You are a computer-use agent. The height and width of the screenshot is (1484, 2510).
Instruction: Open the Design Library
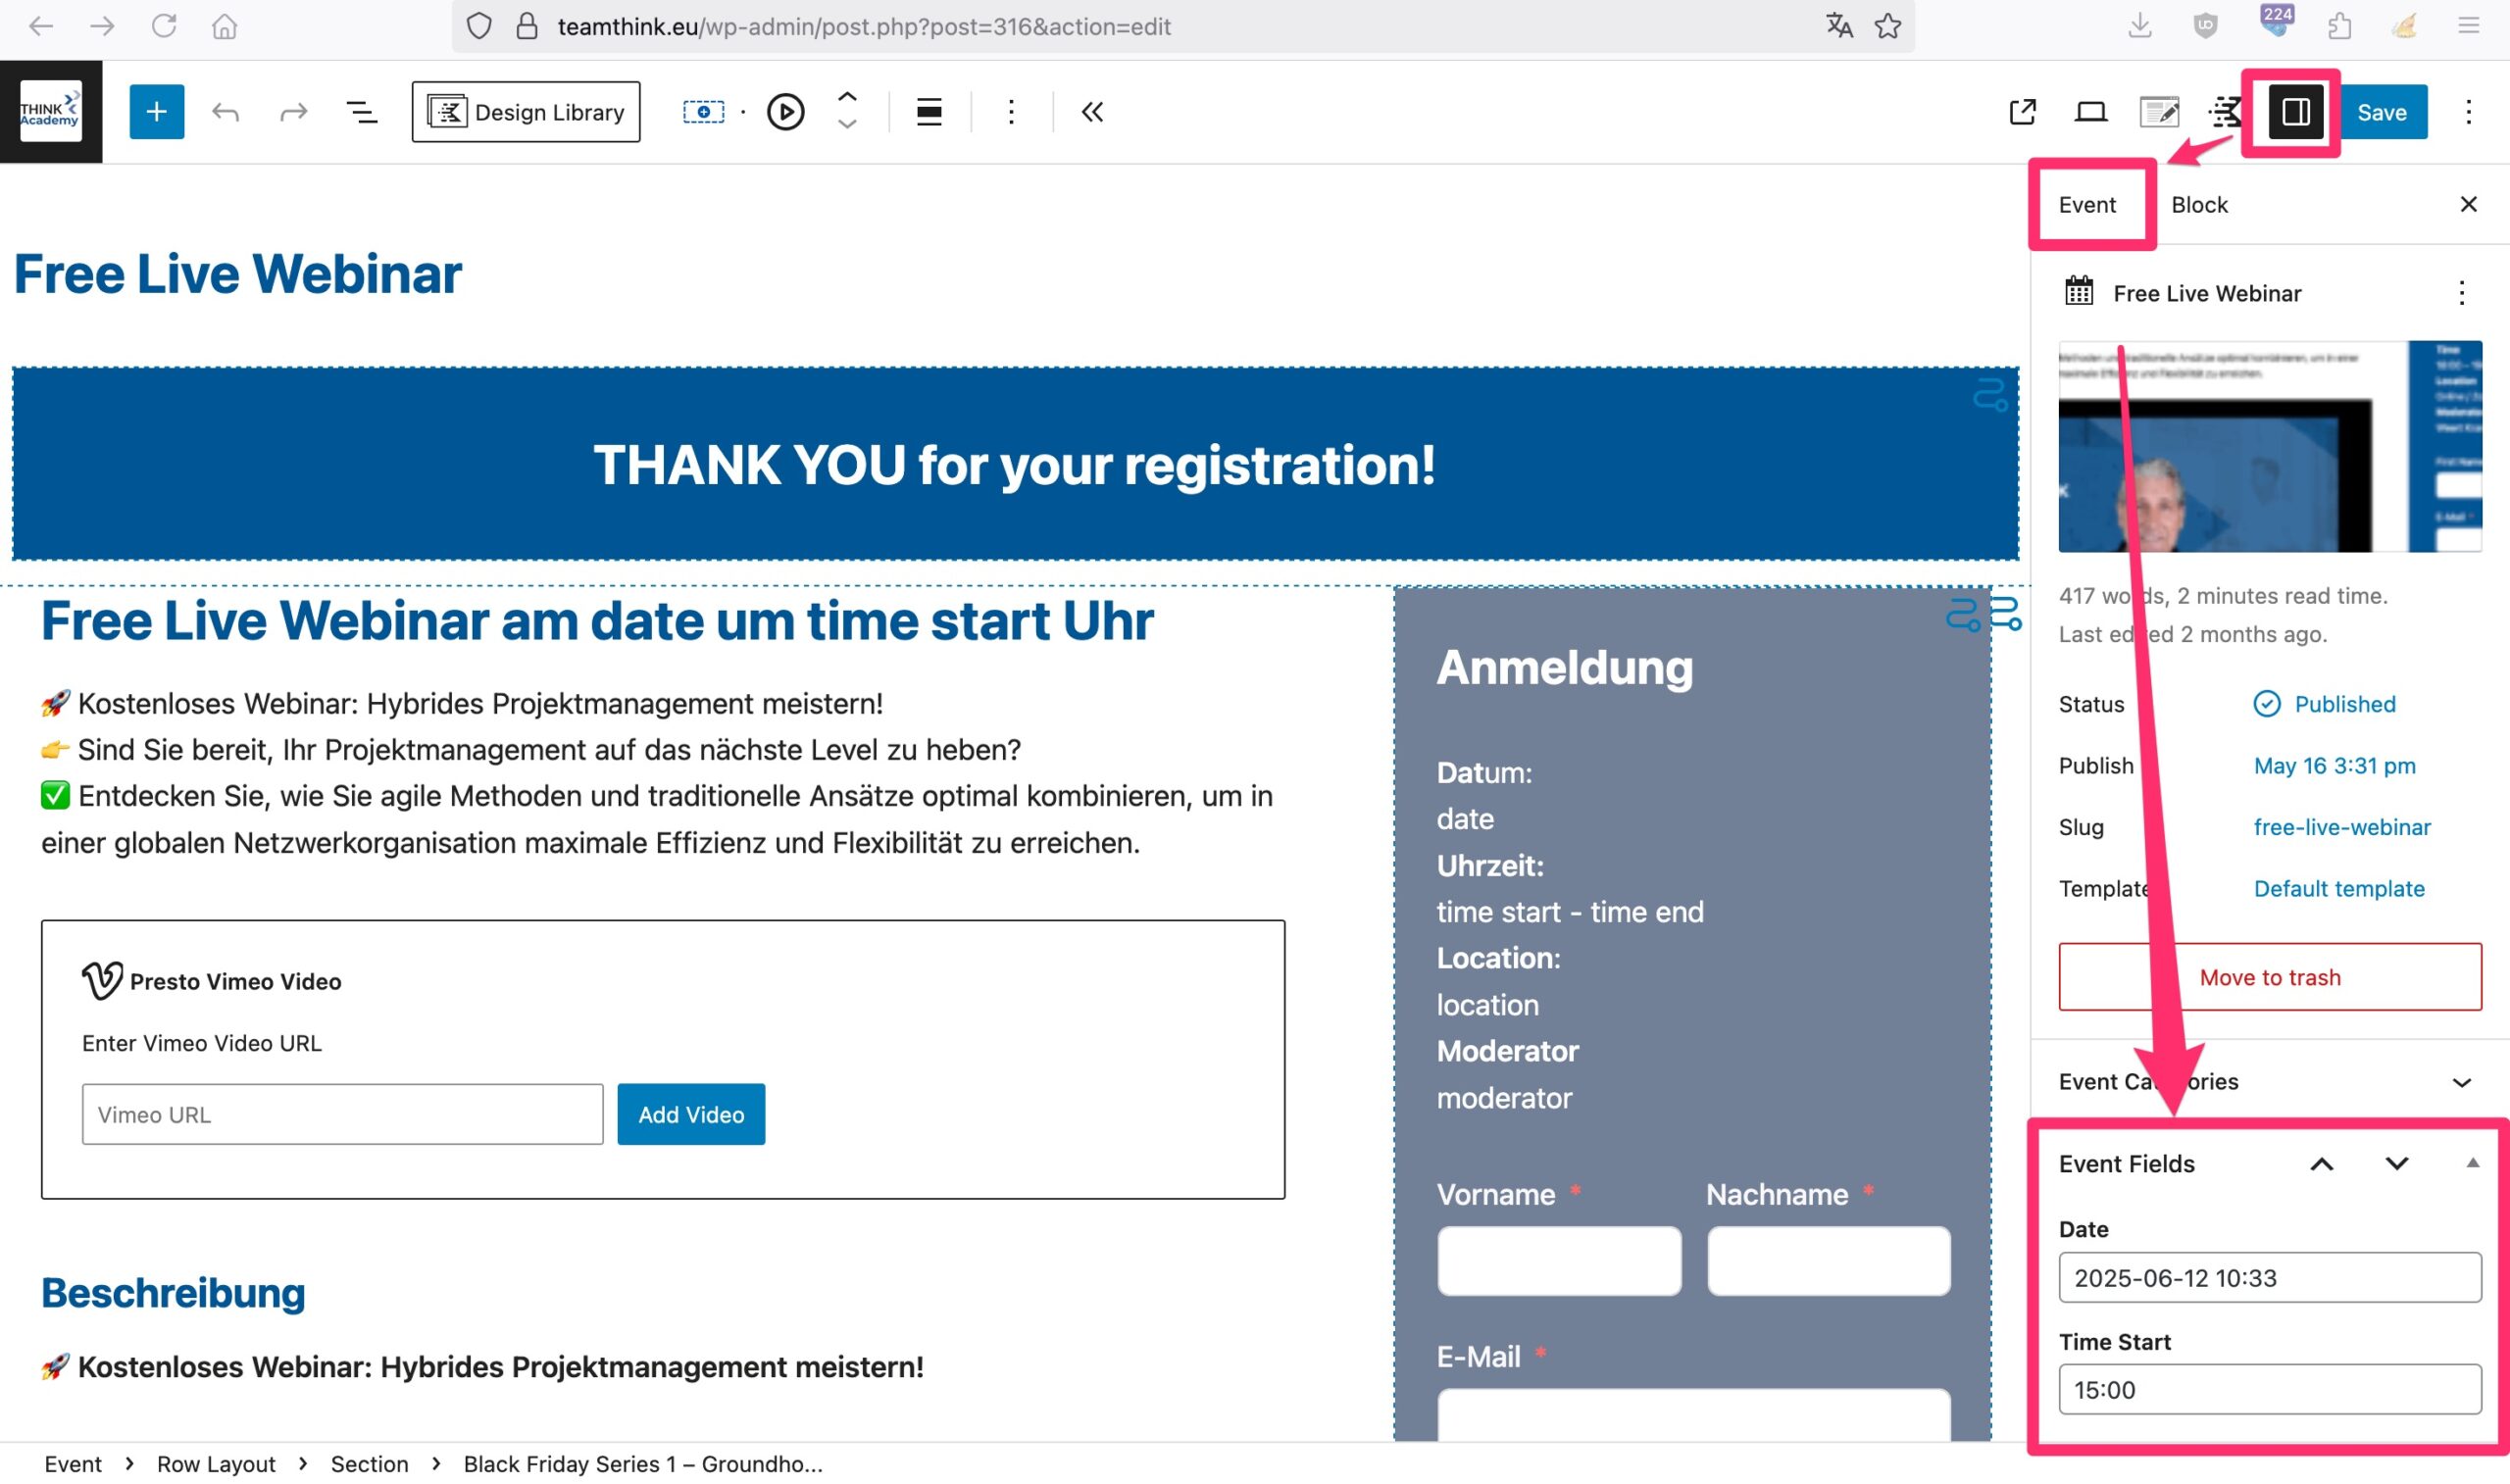click(526, 111)
